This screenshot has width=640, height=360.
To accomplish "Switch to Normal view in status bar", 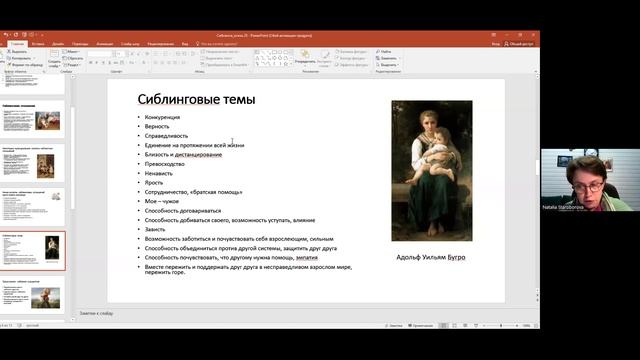I will pos(444,325).
